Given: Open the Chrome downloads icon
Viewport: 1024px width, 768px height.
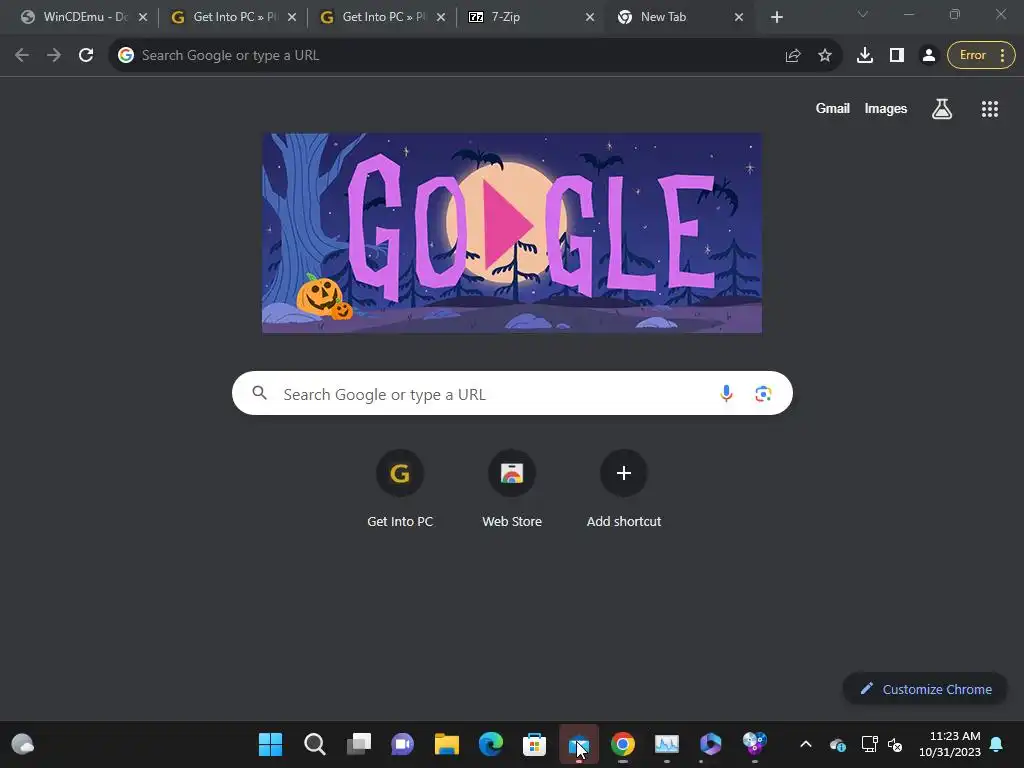Looking at the screenshot, I should 865,56.
